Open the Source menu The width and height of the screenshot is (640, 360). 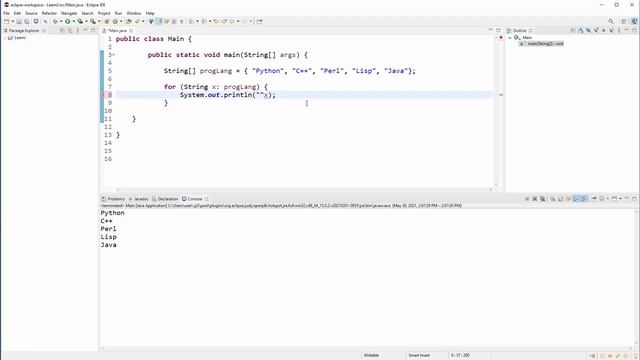point(31,13)
